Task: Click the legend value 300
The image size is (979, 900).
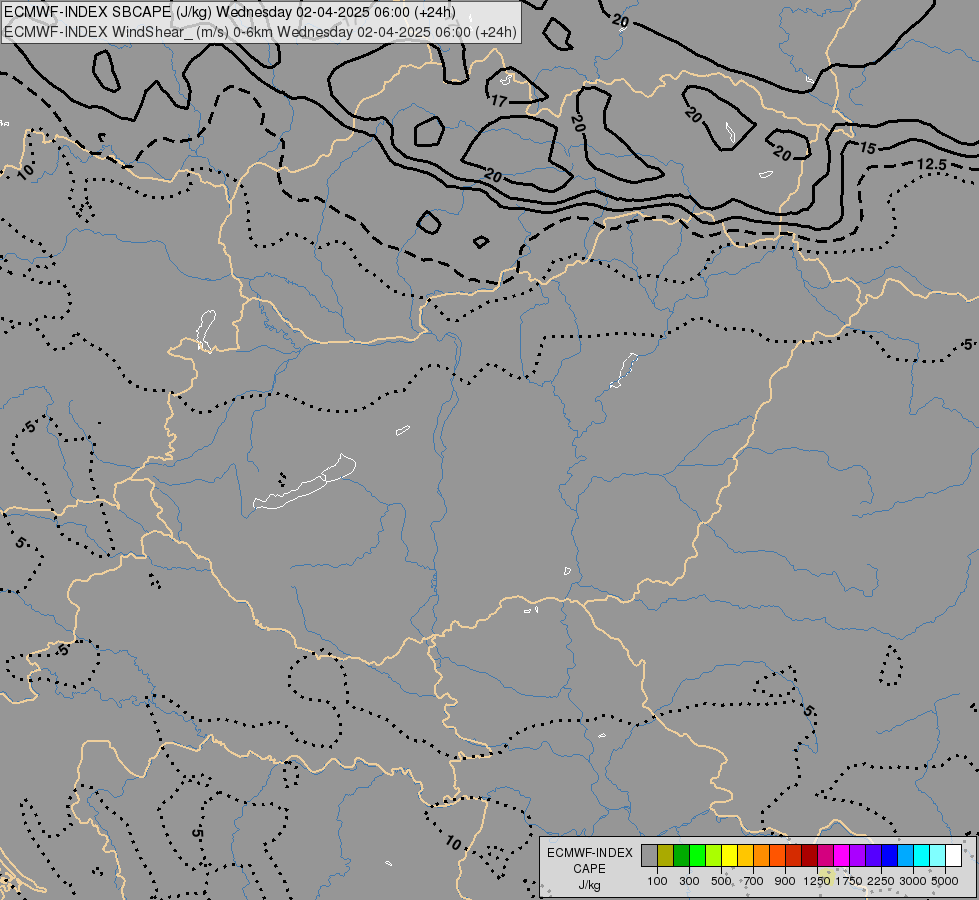Action: click(689, 881)
